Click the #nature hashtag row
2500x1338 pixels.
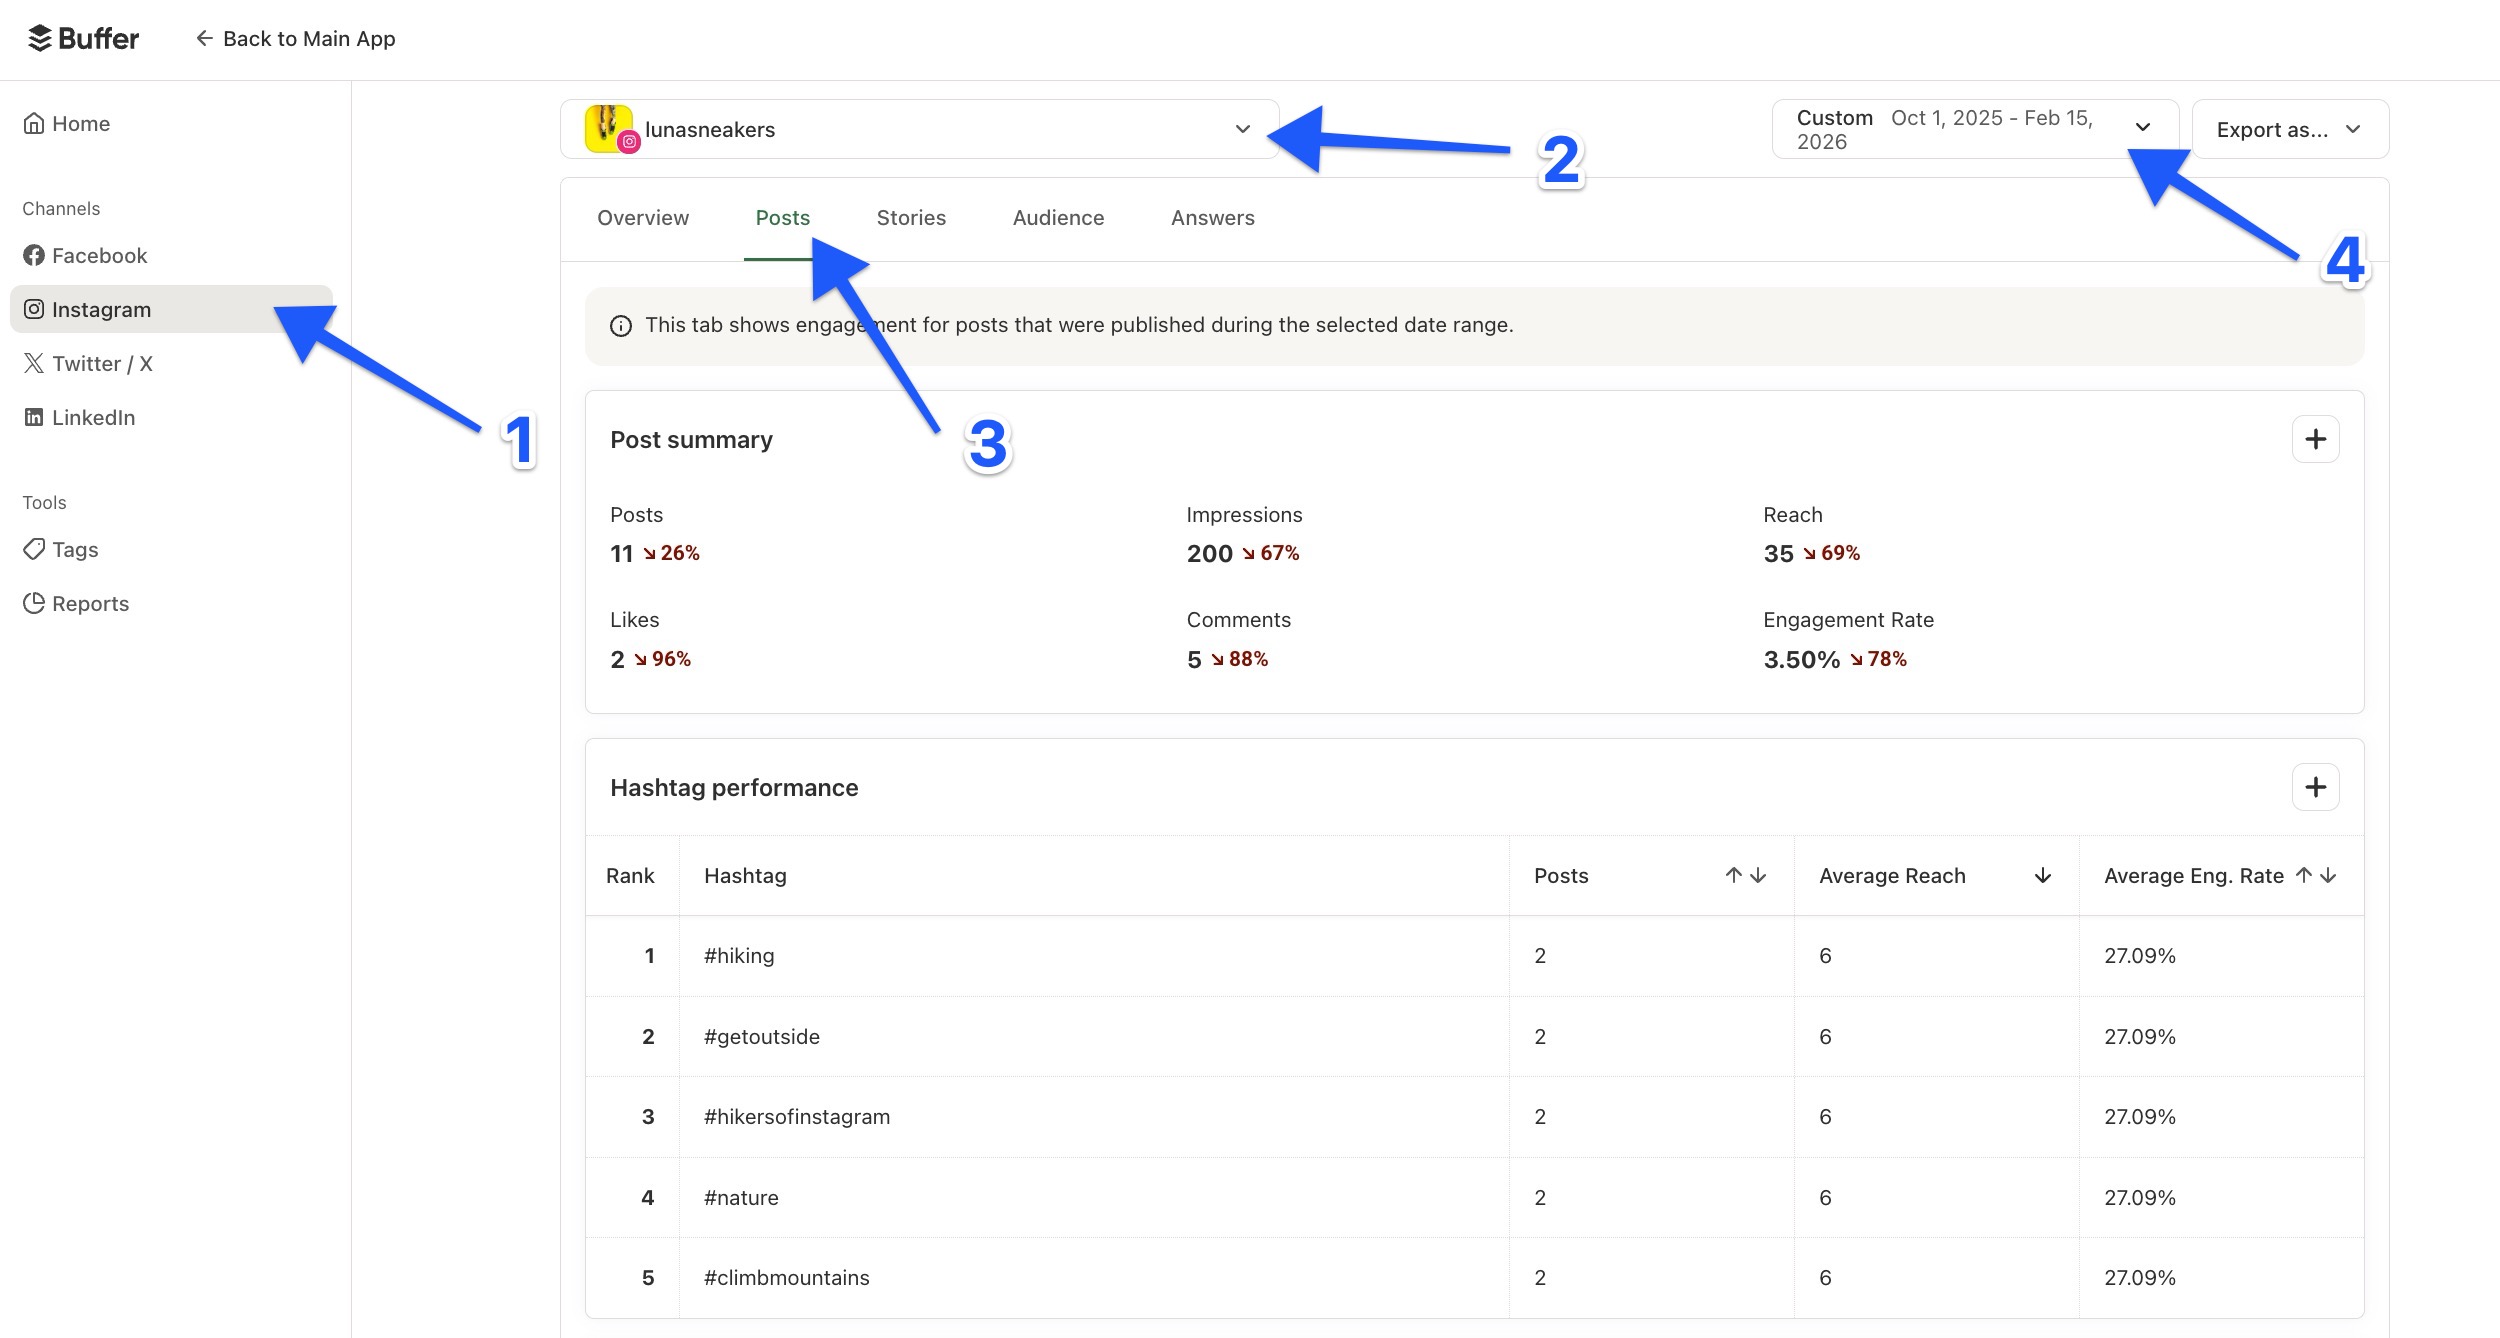tap(1474, 1197)
